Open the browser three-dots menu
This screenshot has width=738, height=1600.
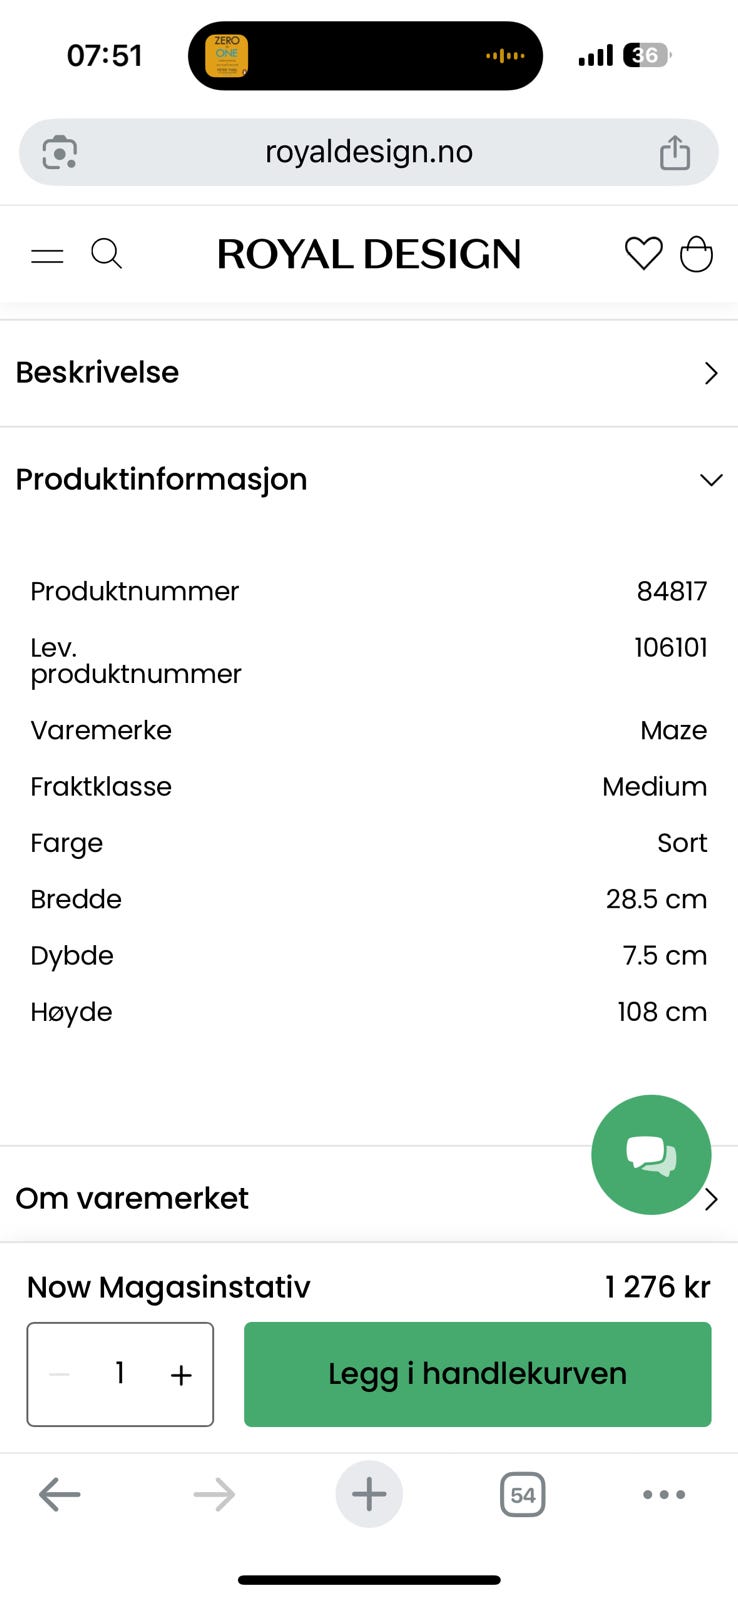tap(664, 1495)
